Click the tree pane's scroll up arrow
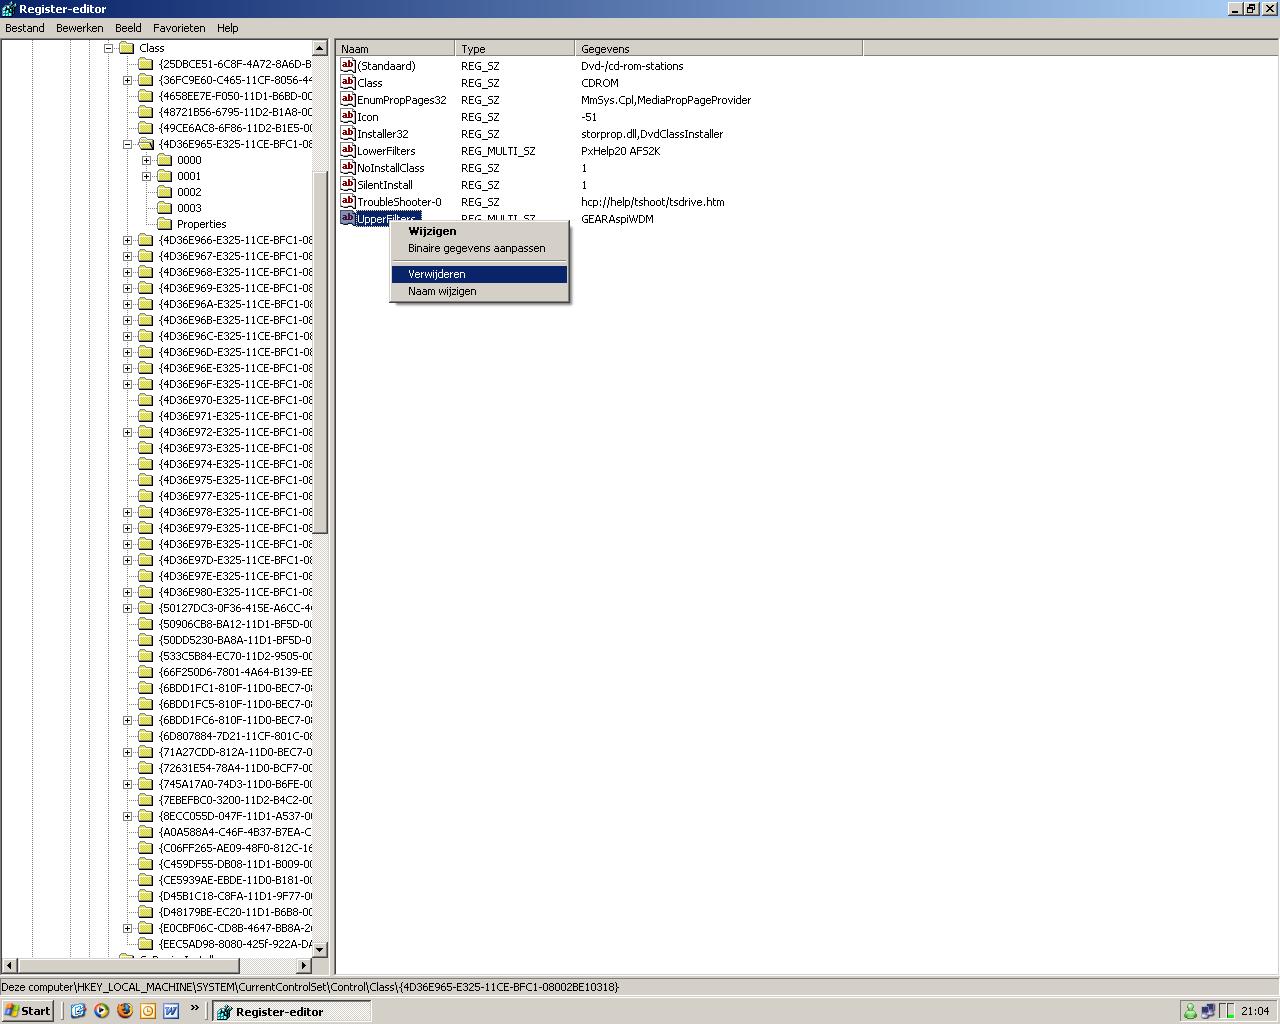Screen dimensions: 1280x1024 [x=320, y=48]
